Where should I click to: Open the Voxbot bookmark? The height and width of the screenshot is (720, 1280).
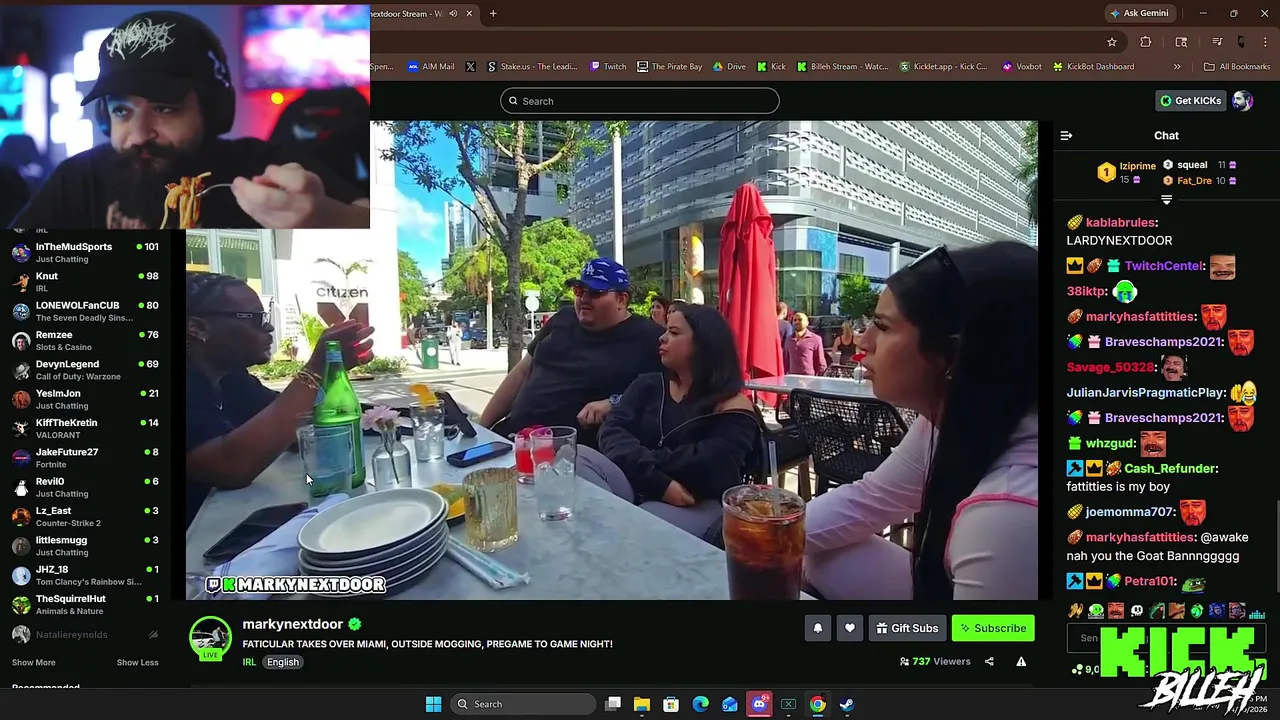pos(1022,67)
